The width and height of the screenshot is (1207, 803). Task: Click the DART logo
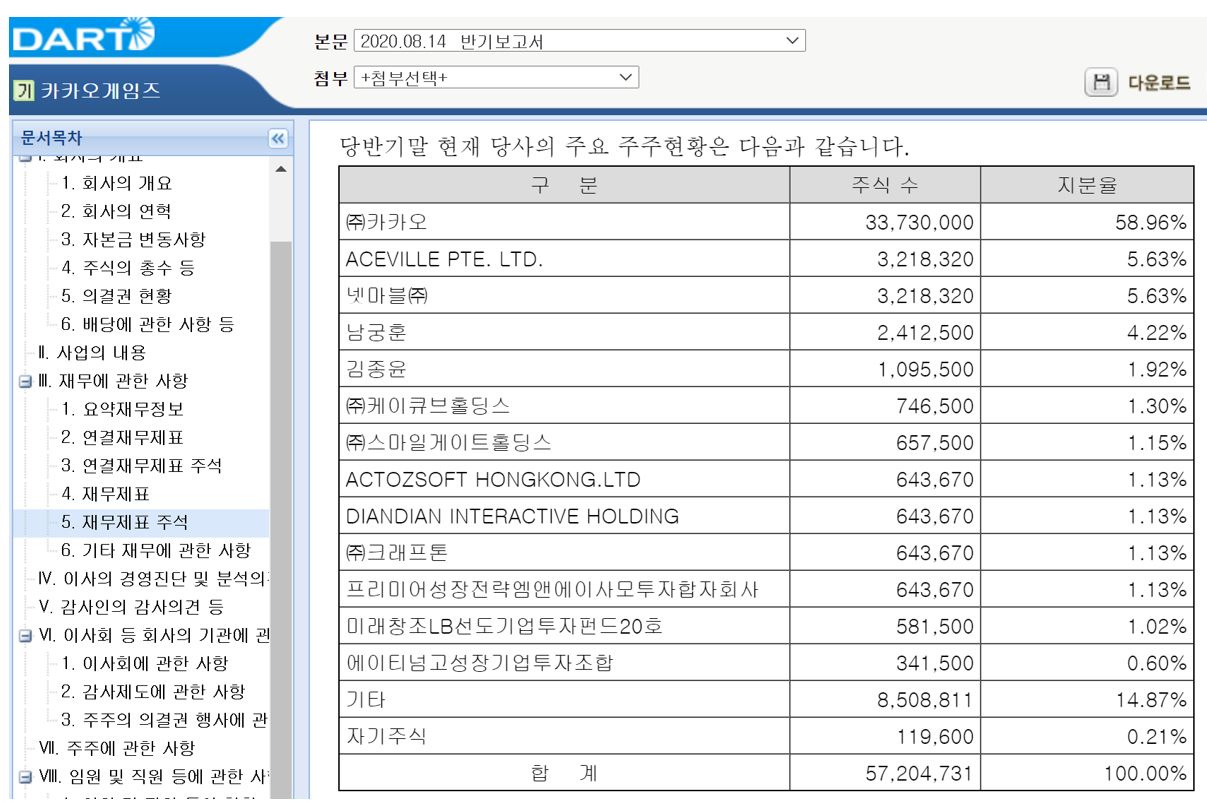click(x=83, y=36)
